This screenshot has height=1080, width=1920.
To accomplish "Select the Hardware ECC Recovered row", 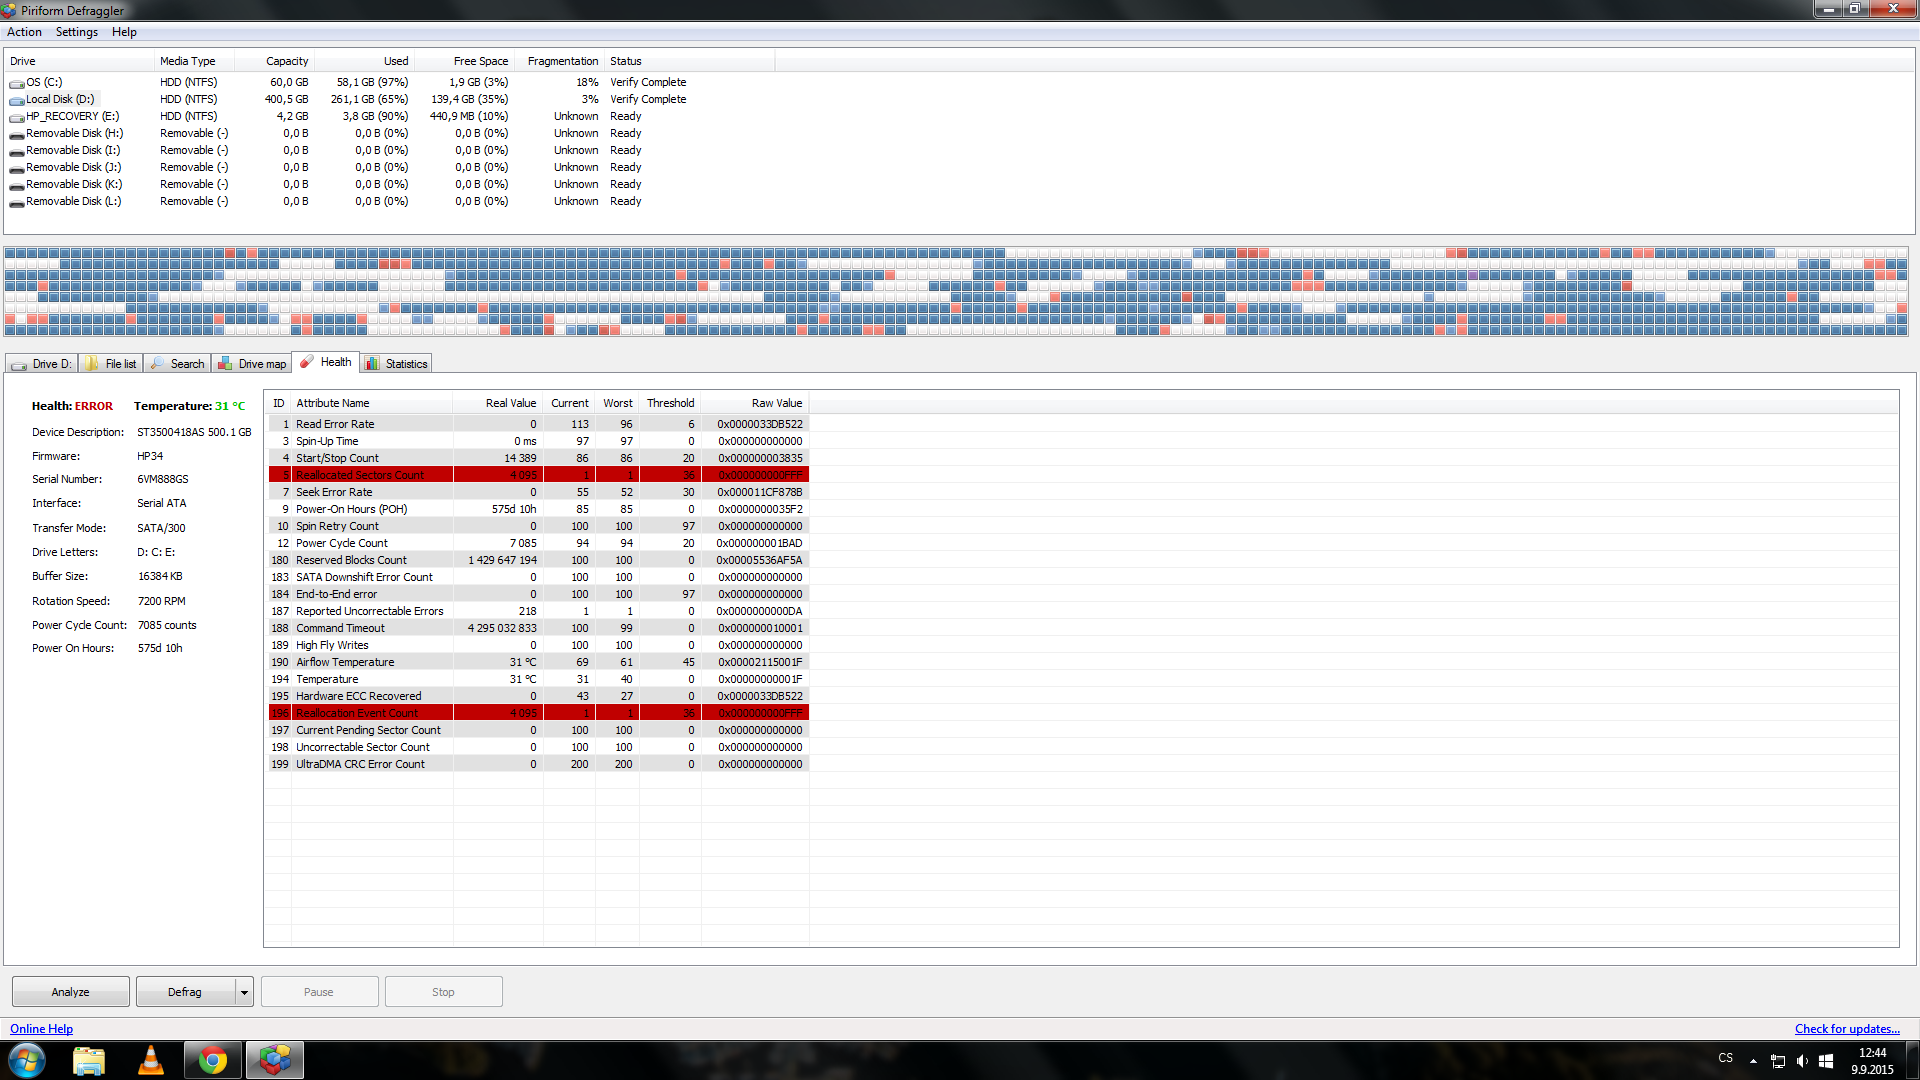I will click(x=538, y=696).
